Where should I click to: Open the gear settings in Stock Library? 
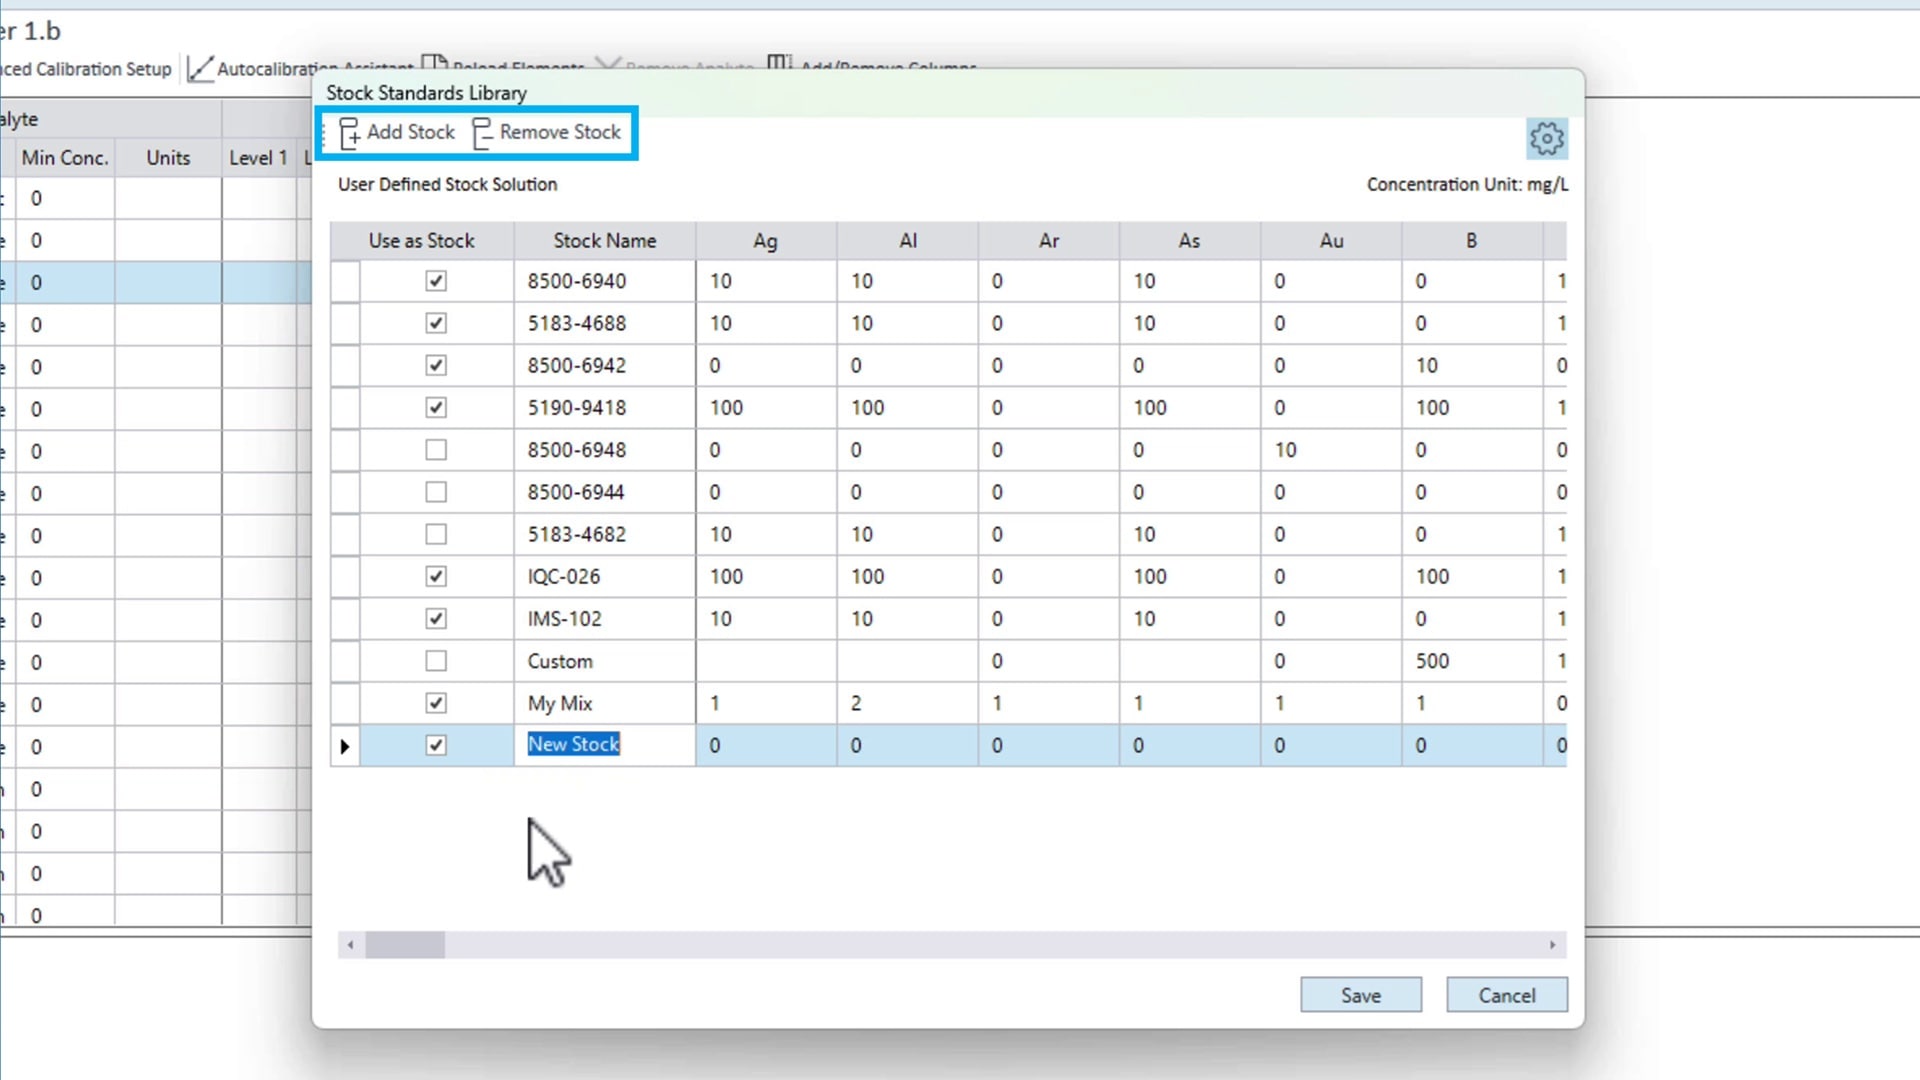tap(1546, 139)
